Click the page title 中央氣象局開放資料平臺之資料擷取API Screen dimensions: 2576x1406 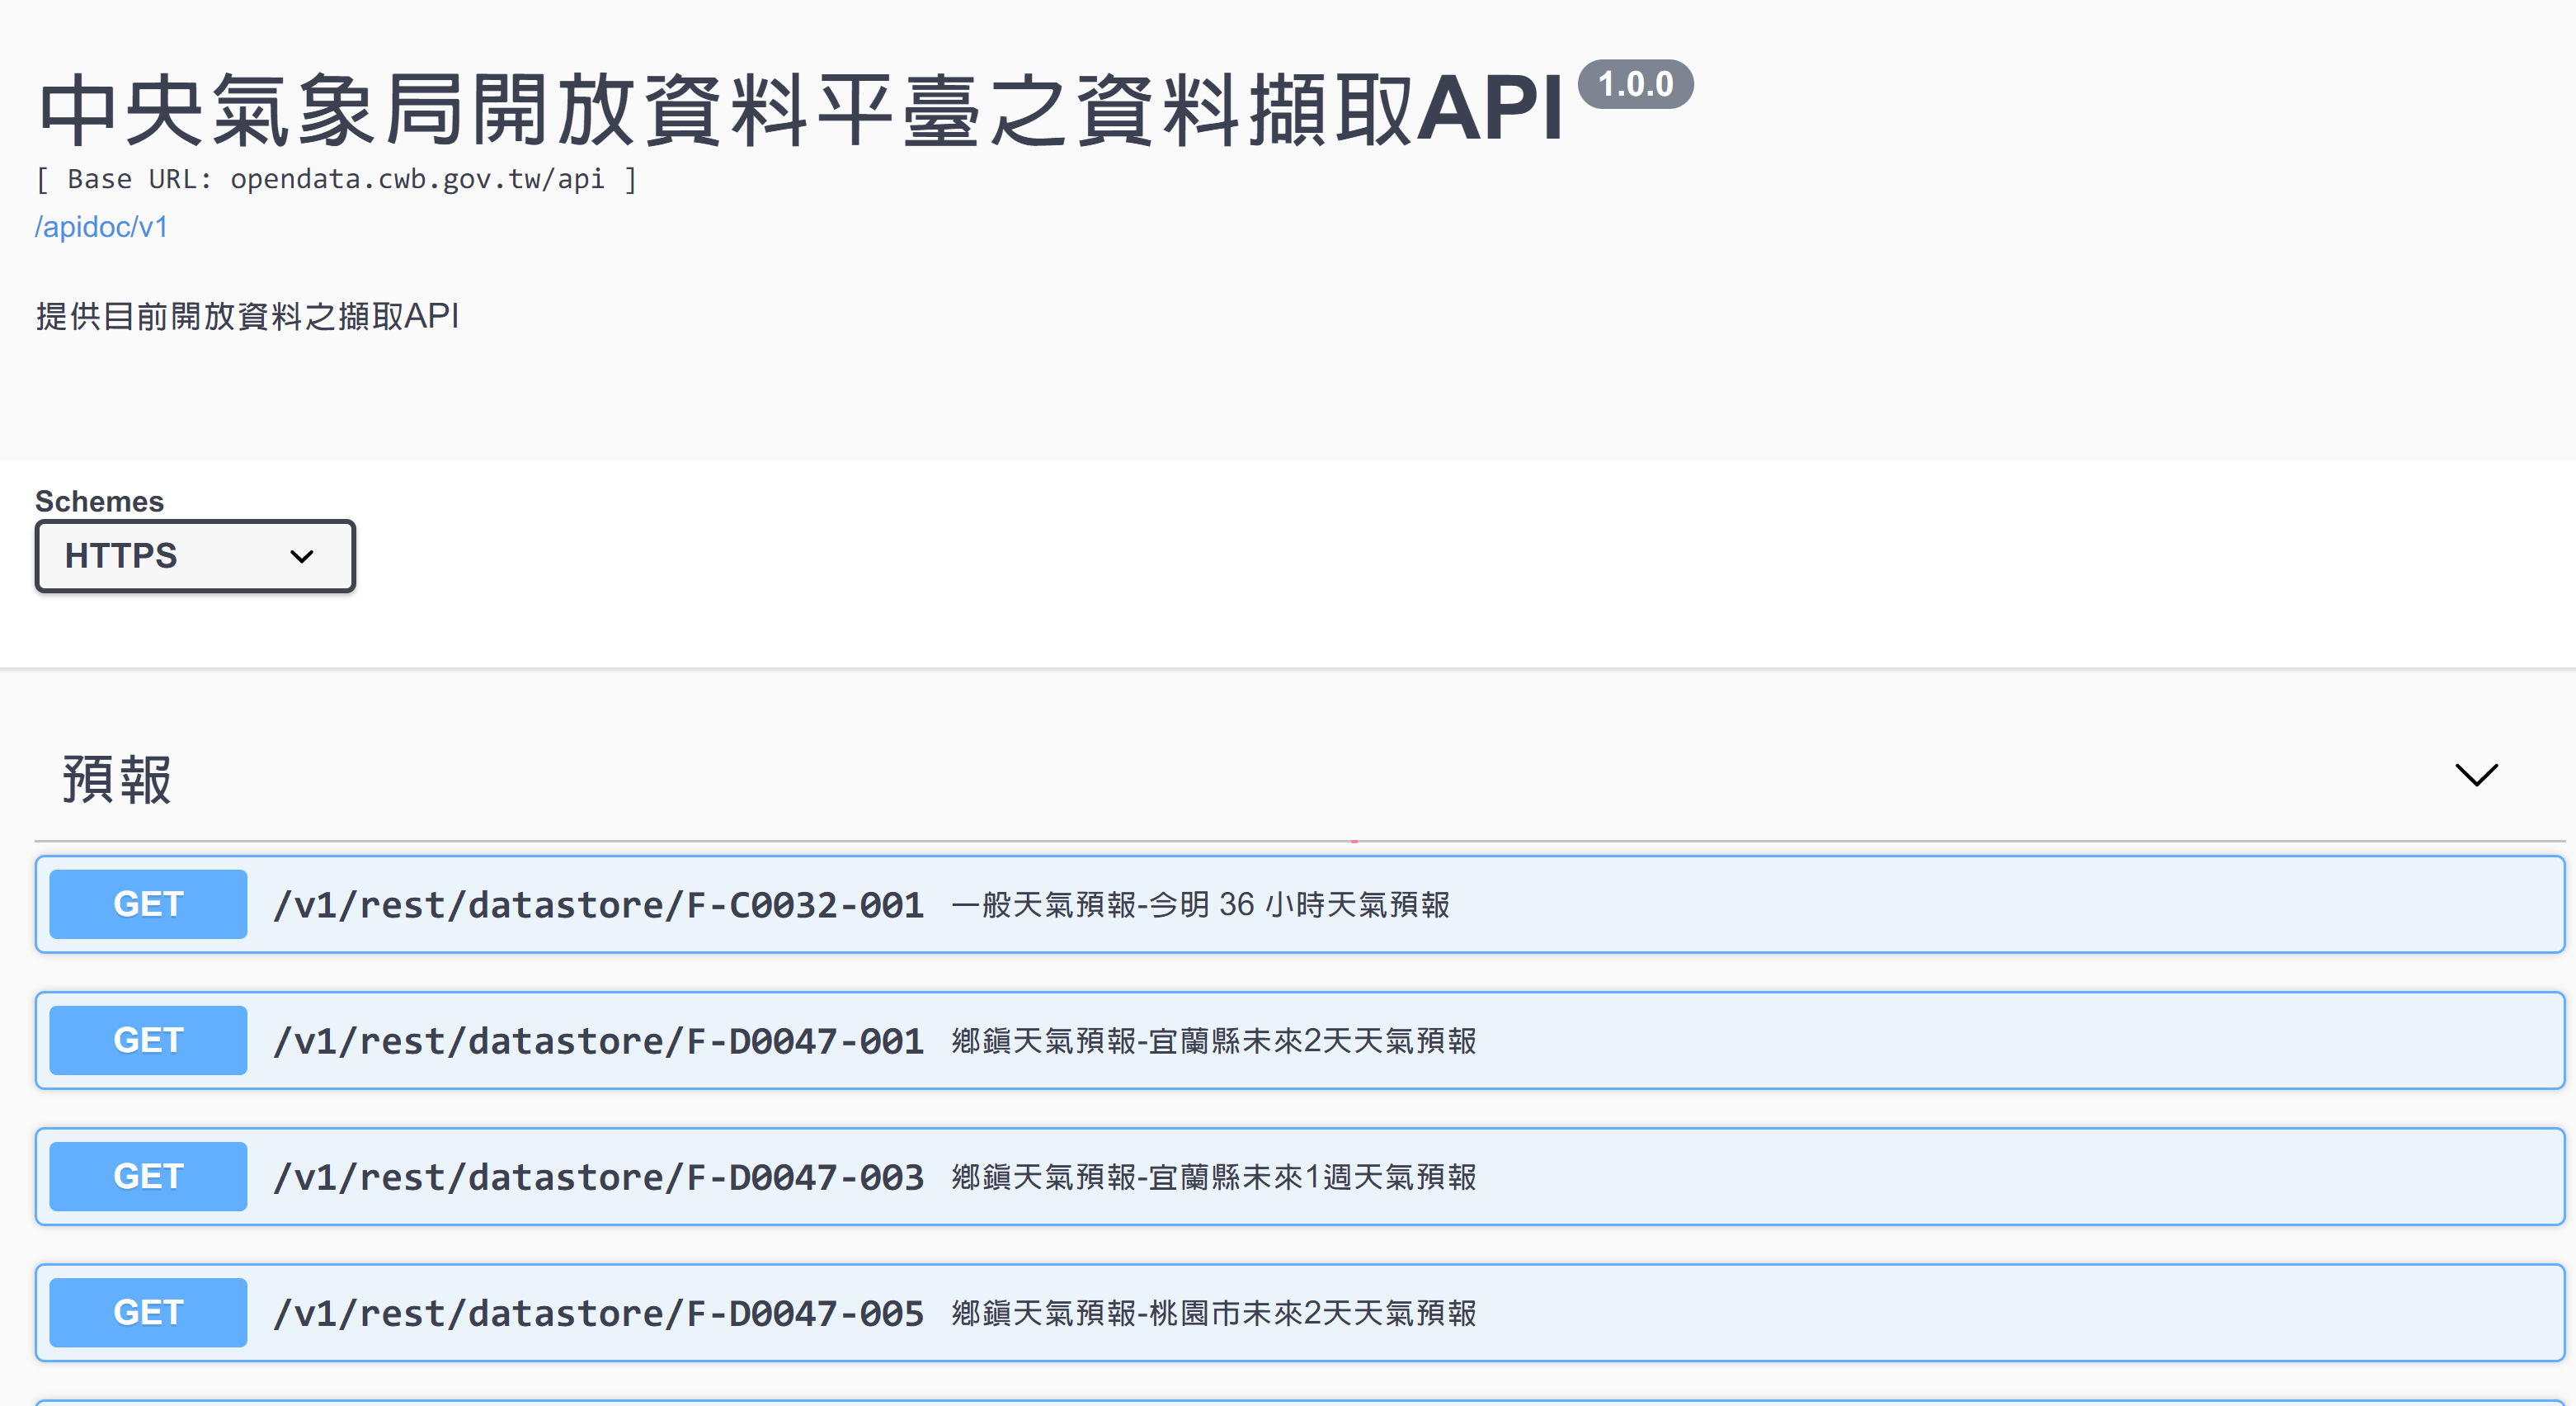click(x=800, y=110)
